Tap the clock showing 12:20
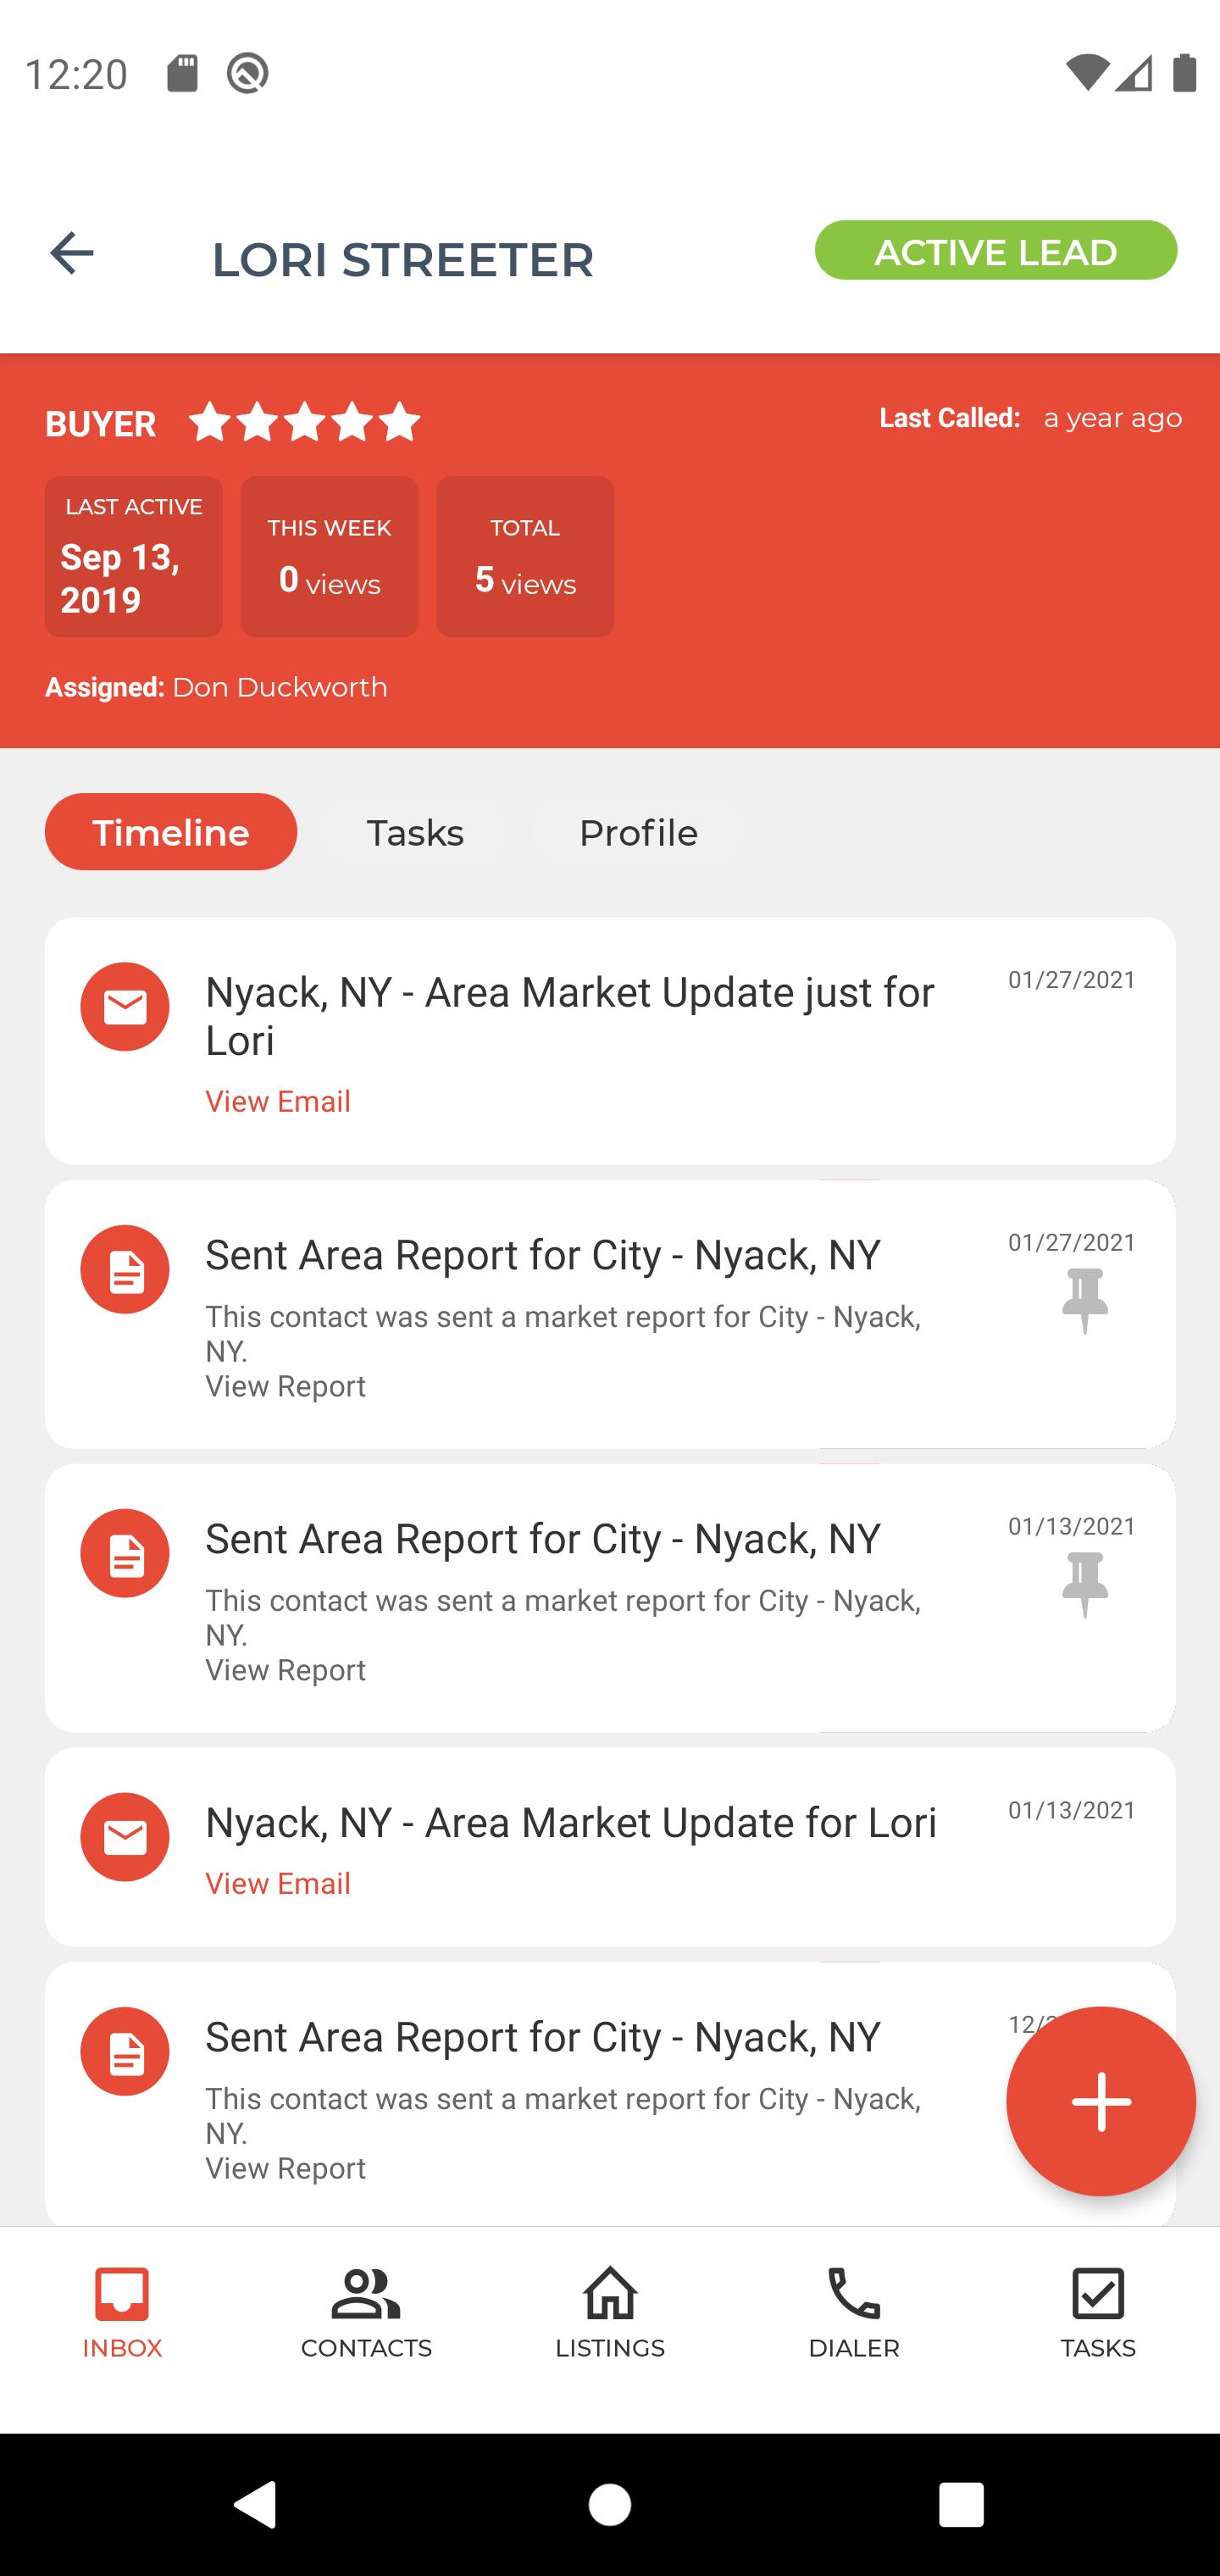 pyautogui.click(x=76, y=75)
